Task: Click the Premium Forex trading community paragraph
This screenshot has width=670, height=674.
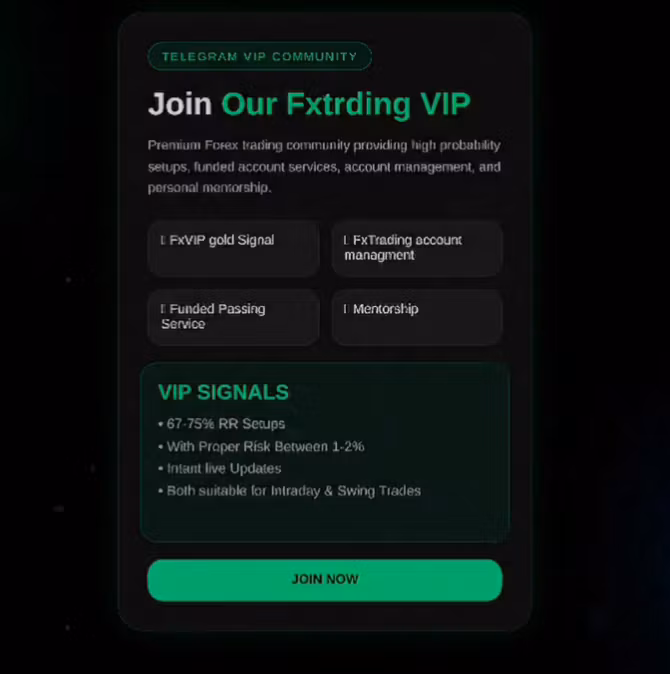Action: pyautogui.click(x=324, y=166)
